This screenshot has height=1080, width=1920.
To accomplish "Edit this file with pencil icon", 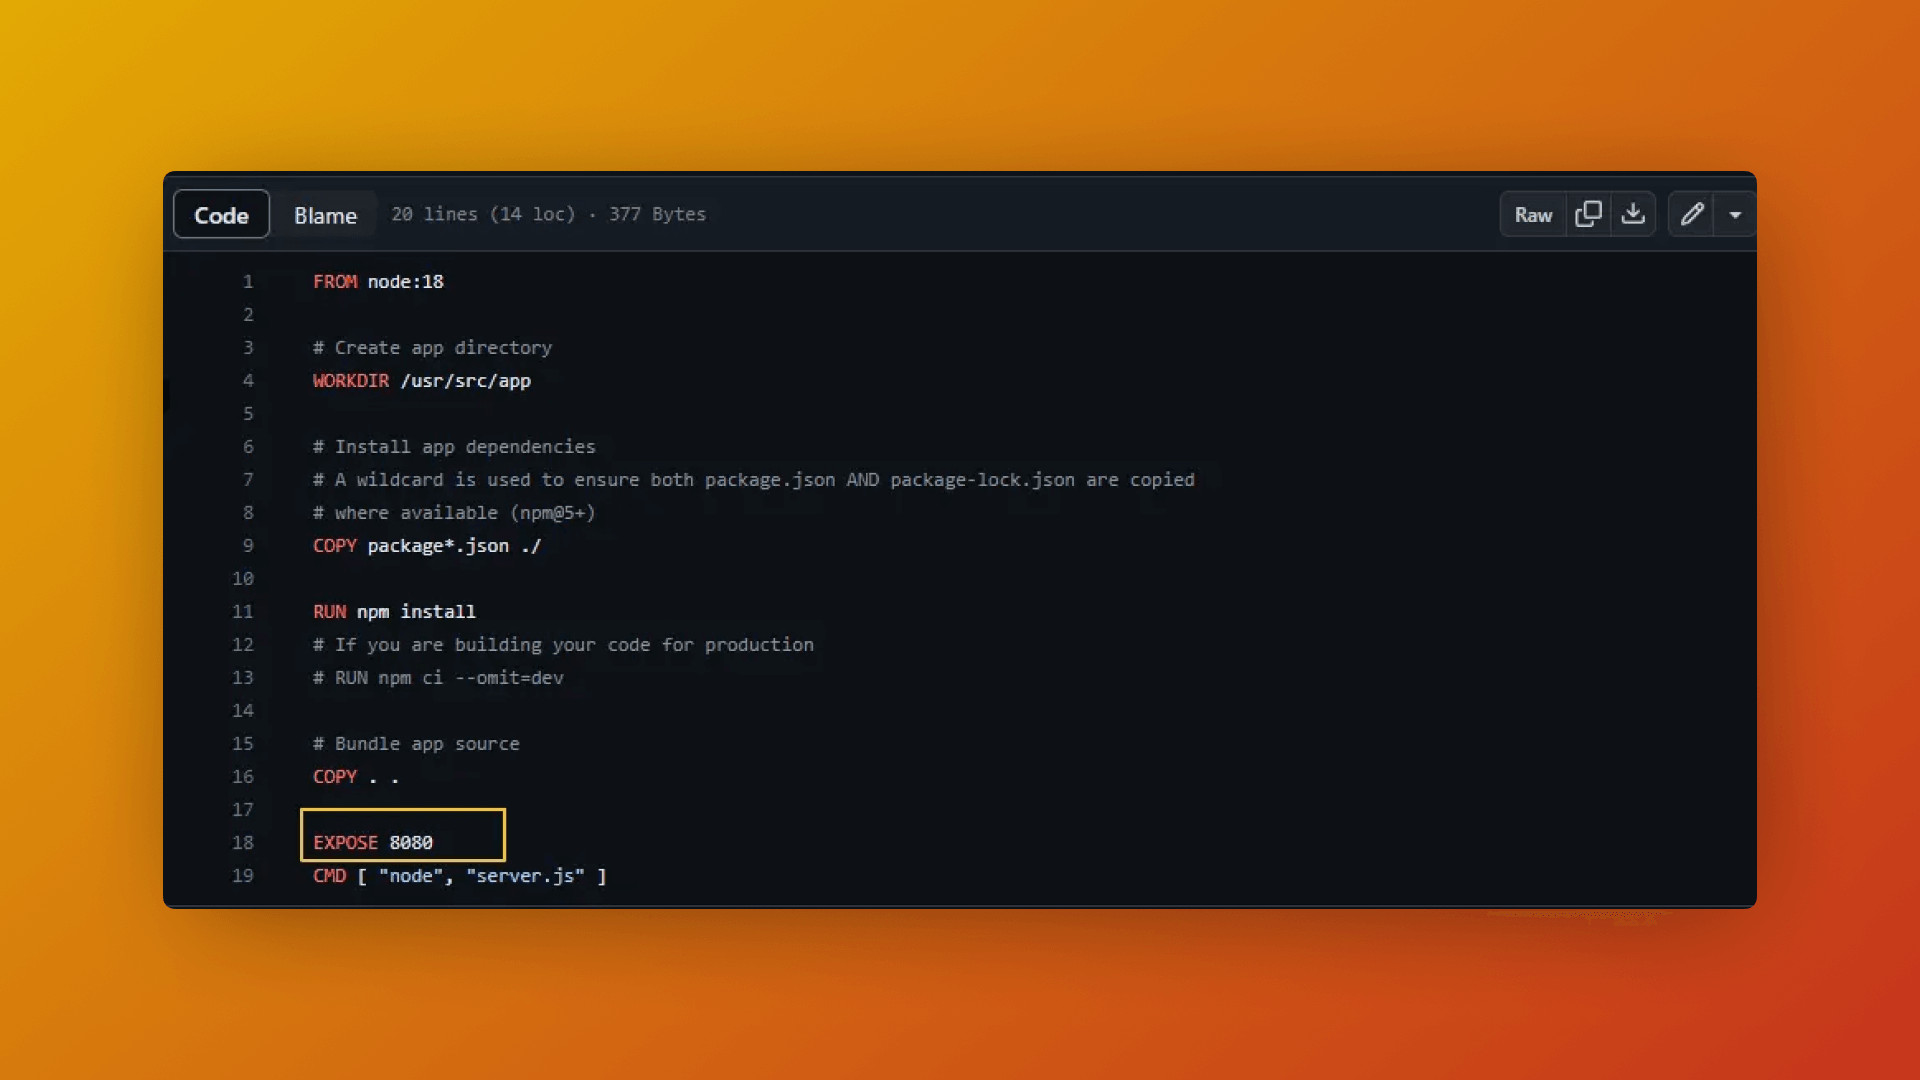I will coord(1691,214).
